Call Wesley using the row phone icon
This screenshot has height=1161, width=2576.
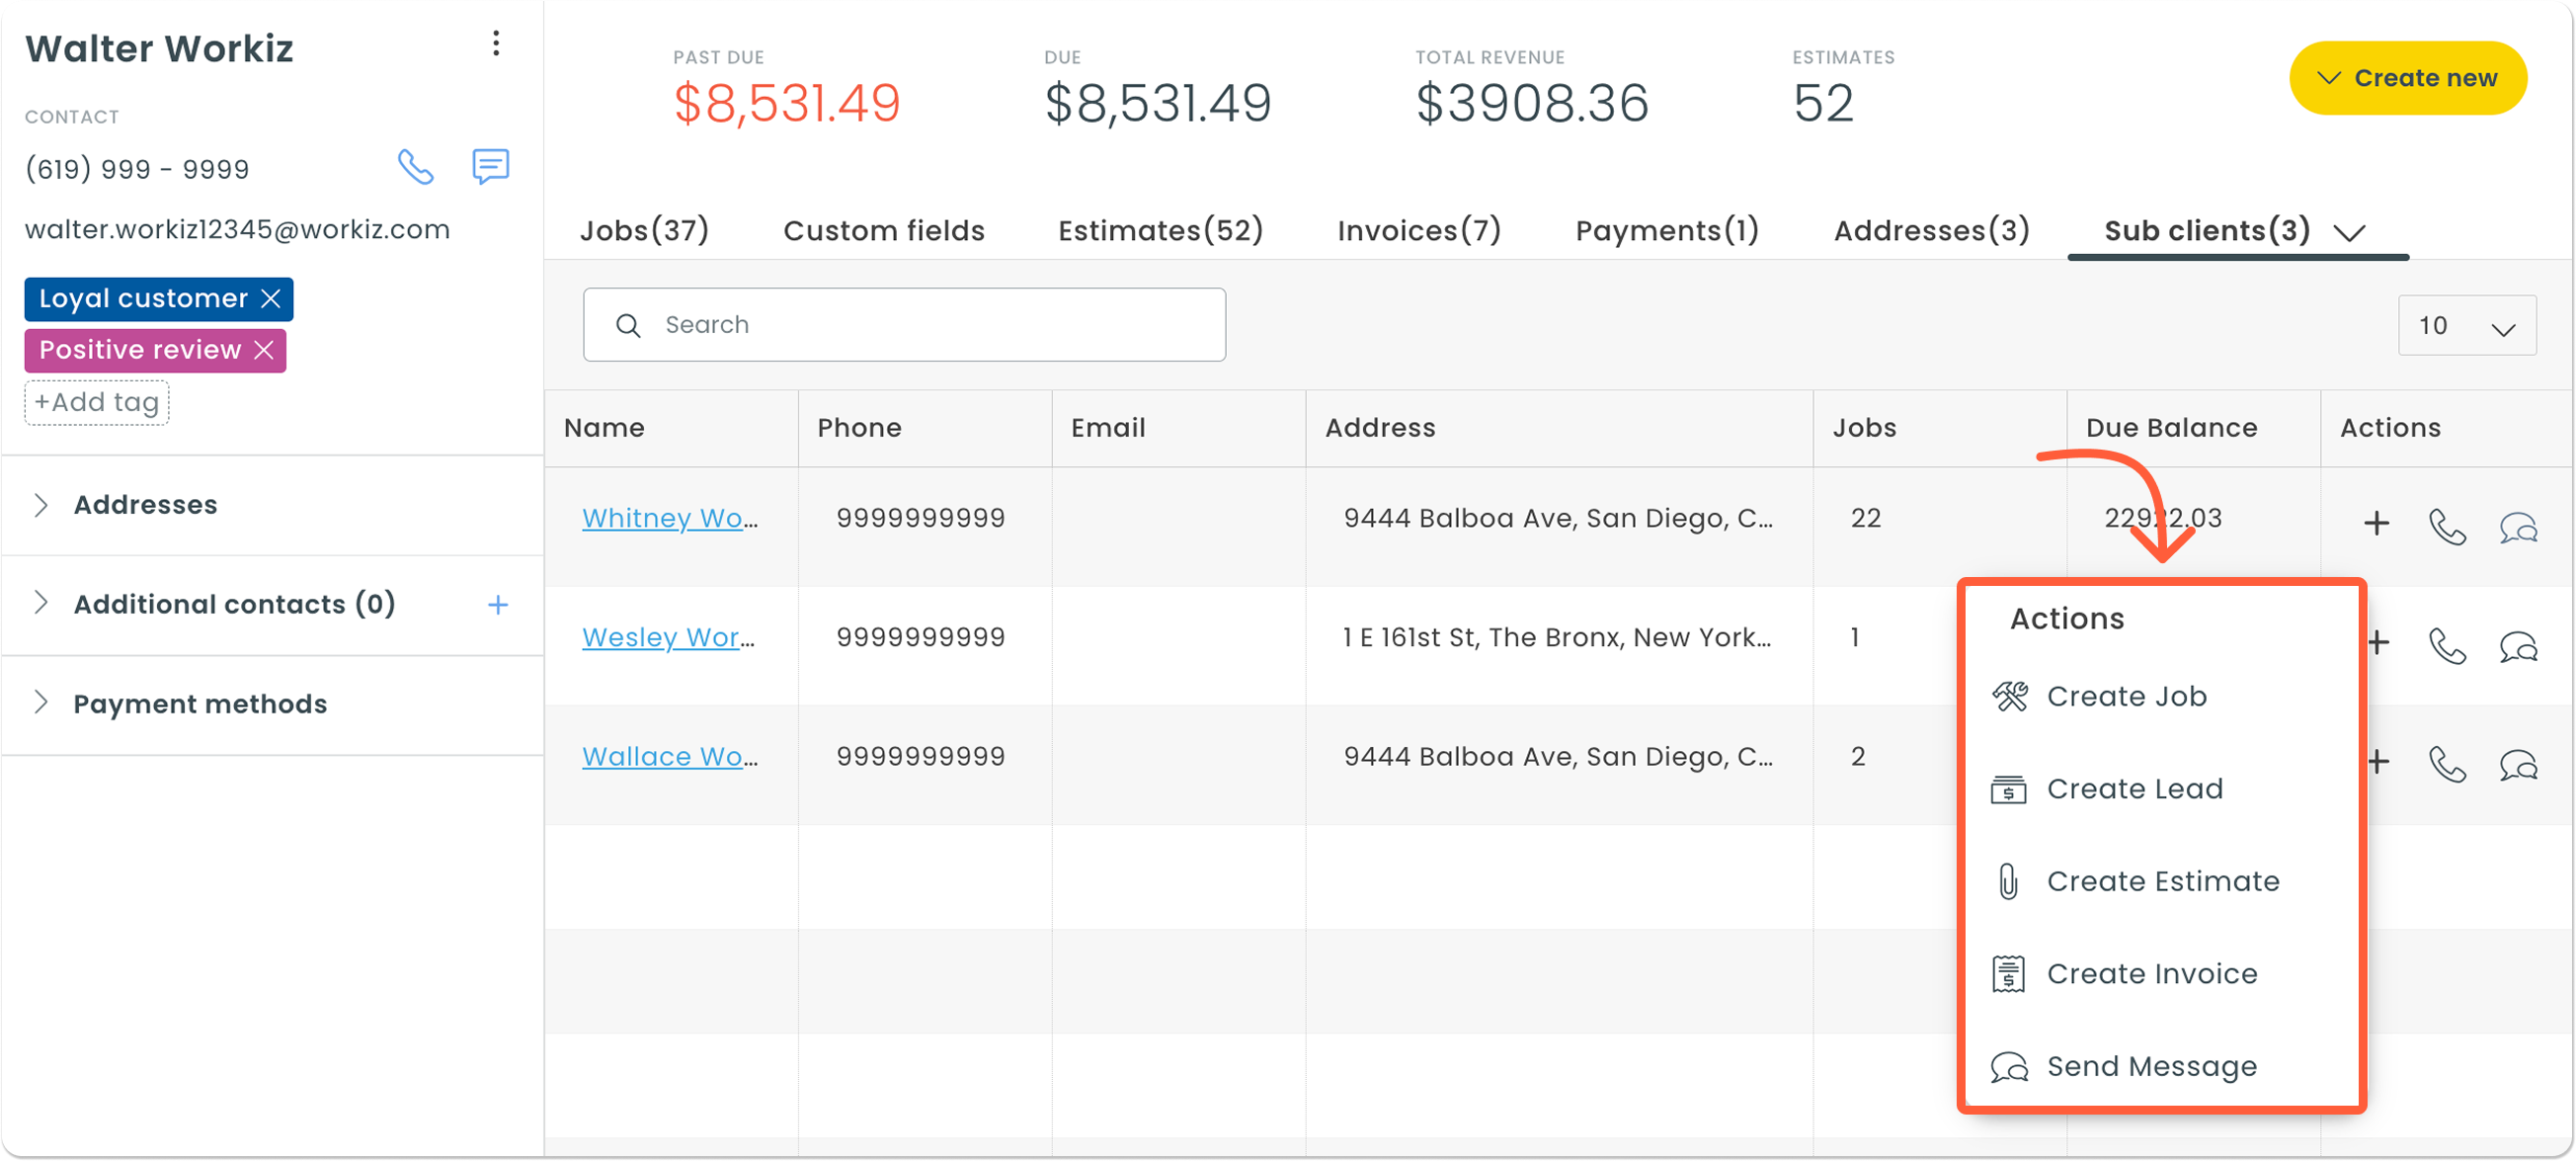[2447, 645]
